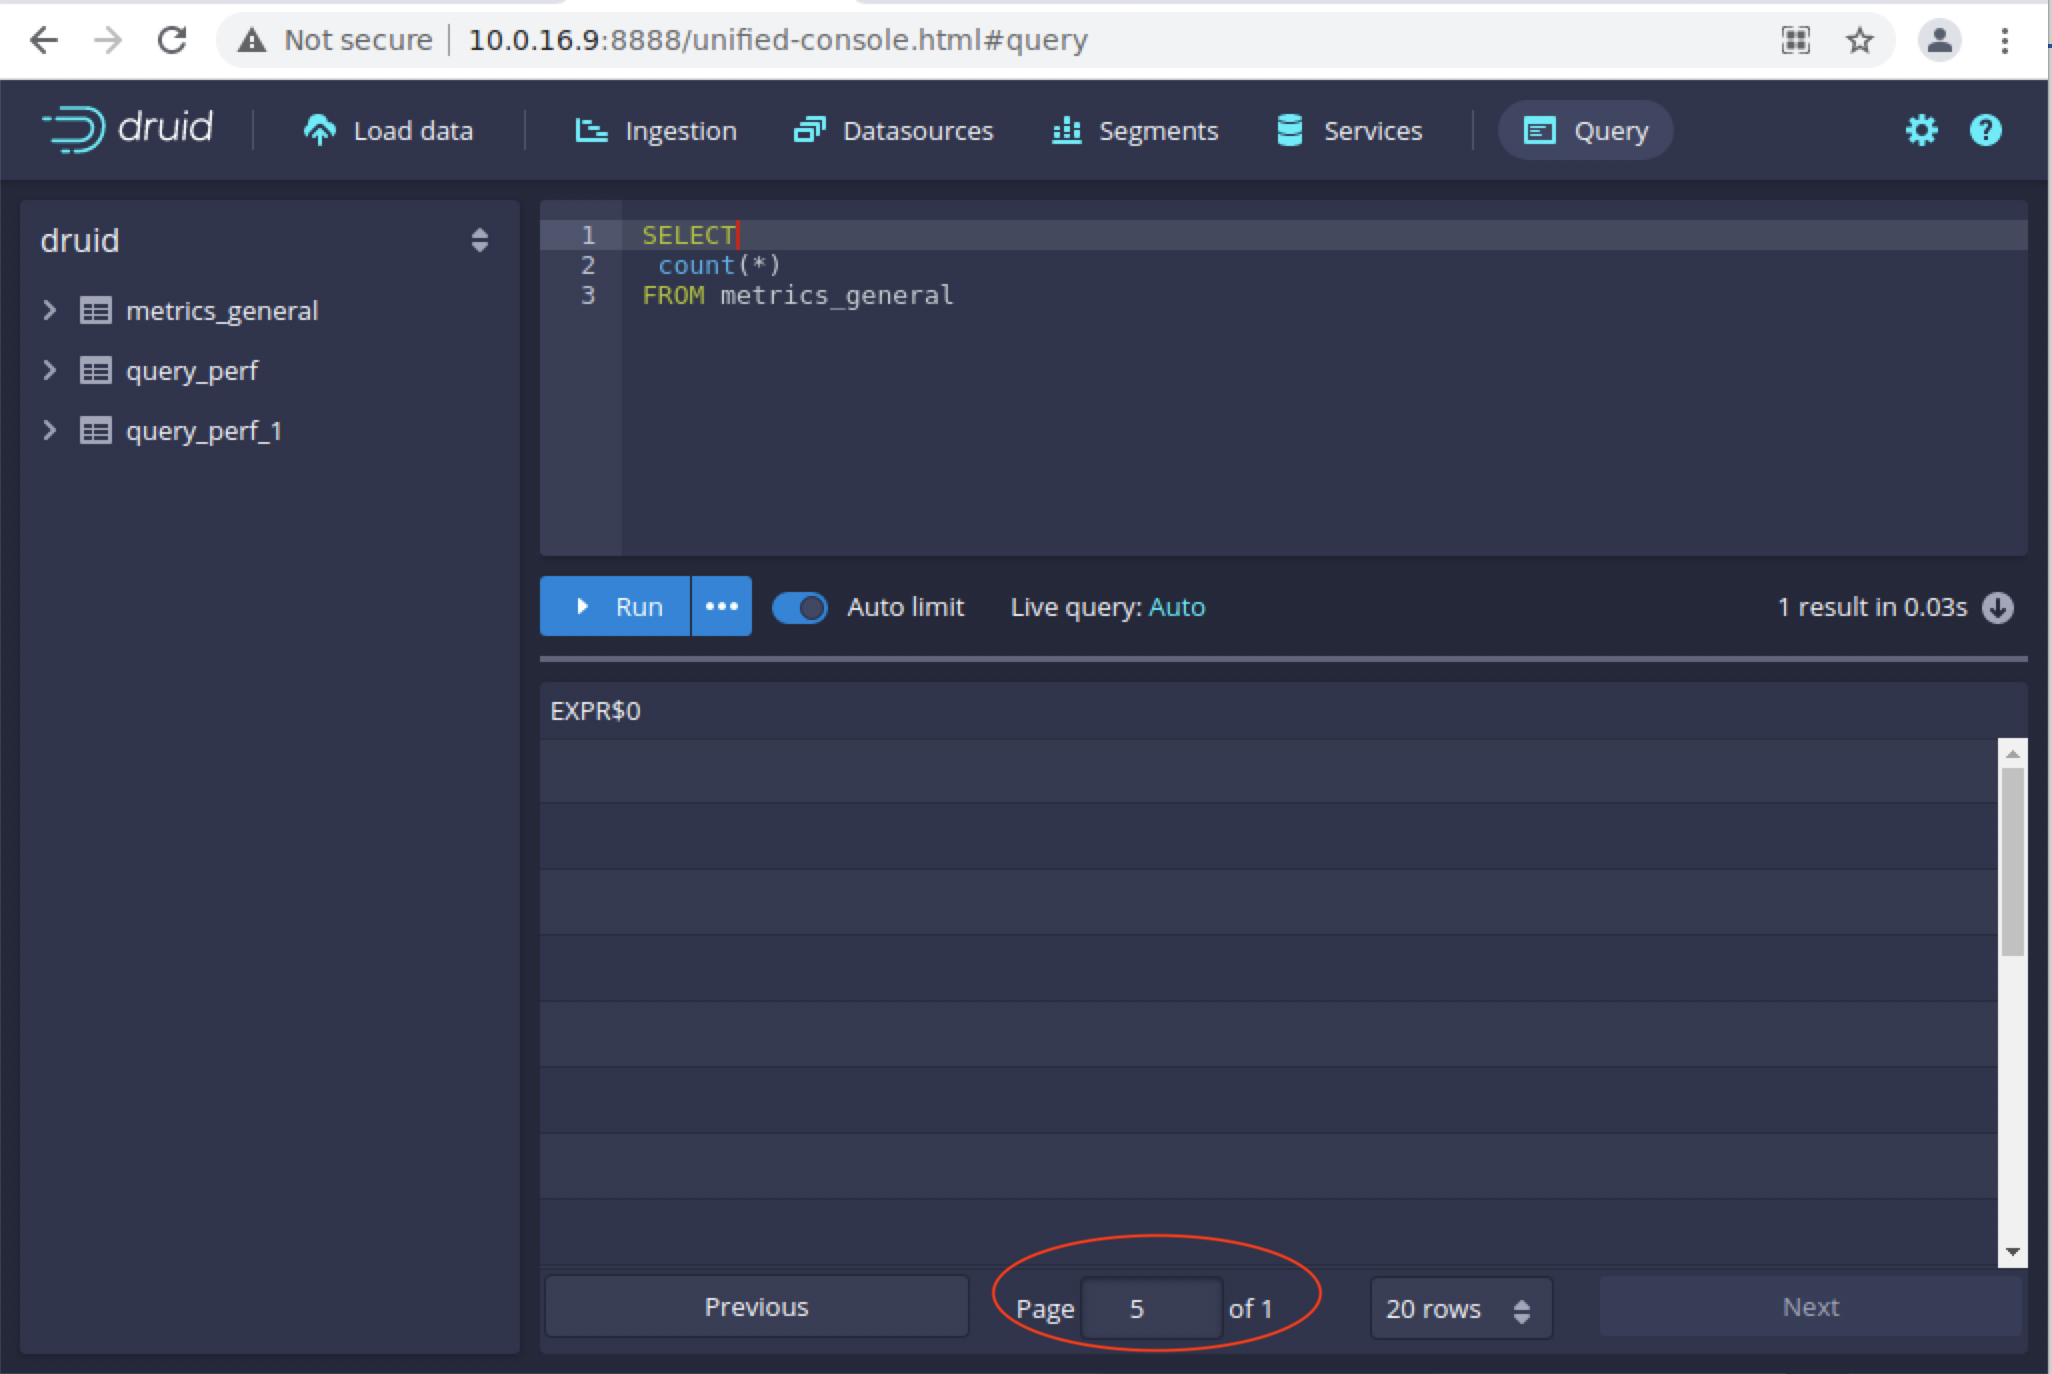The width and height of the screenshot is (2052, 1374).
Task: Click the page number input field
Action: (1152, 1308)
